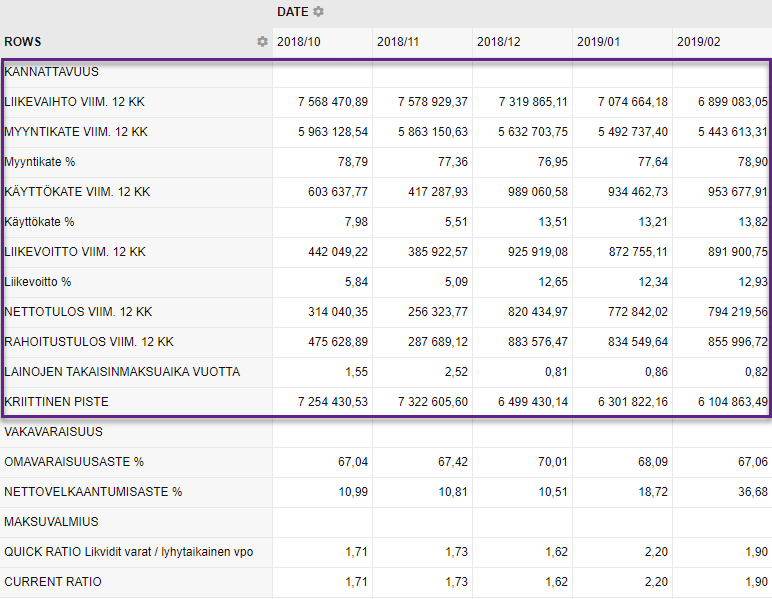Image resolution: width=772 pixels, height=599 pixels.
Task: Select the QUICK RATIO row label
Action: tap(129, 552)
